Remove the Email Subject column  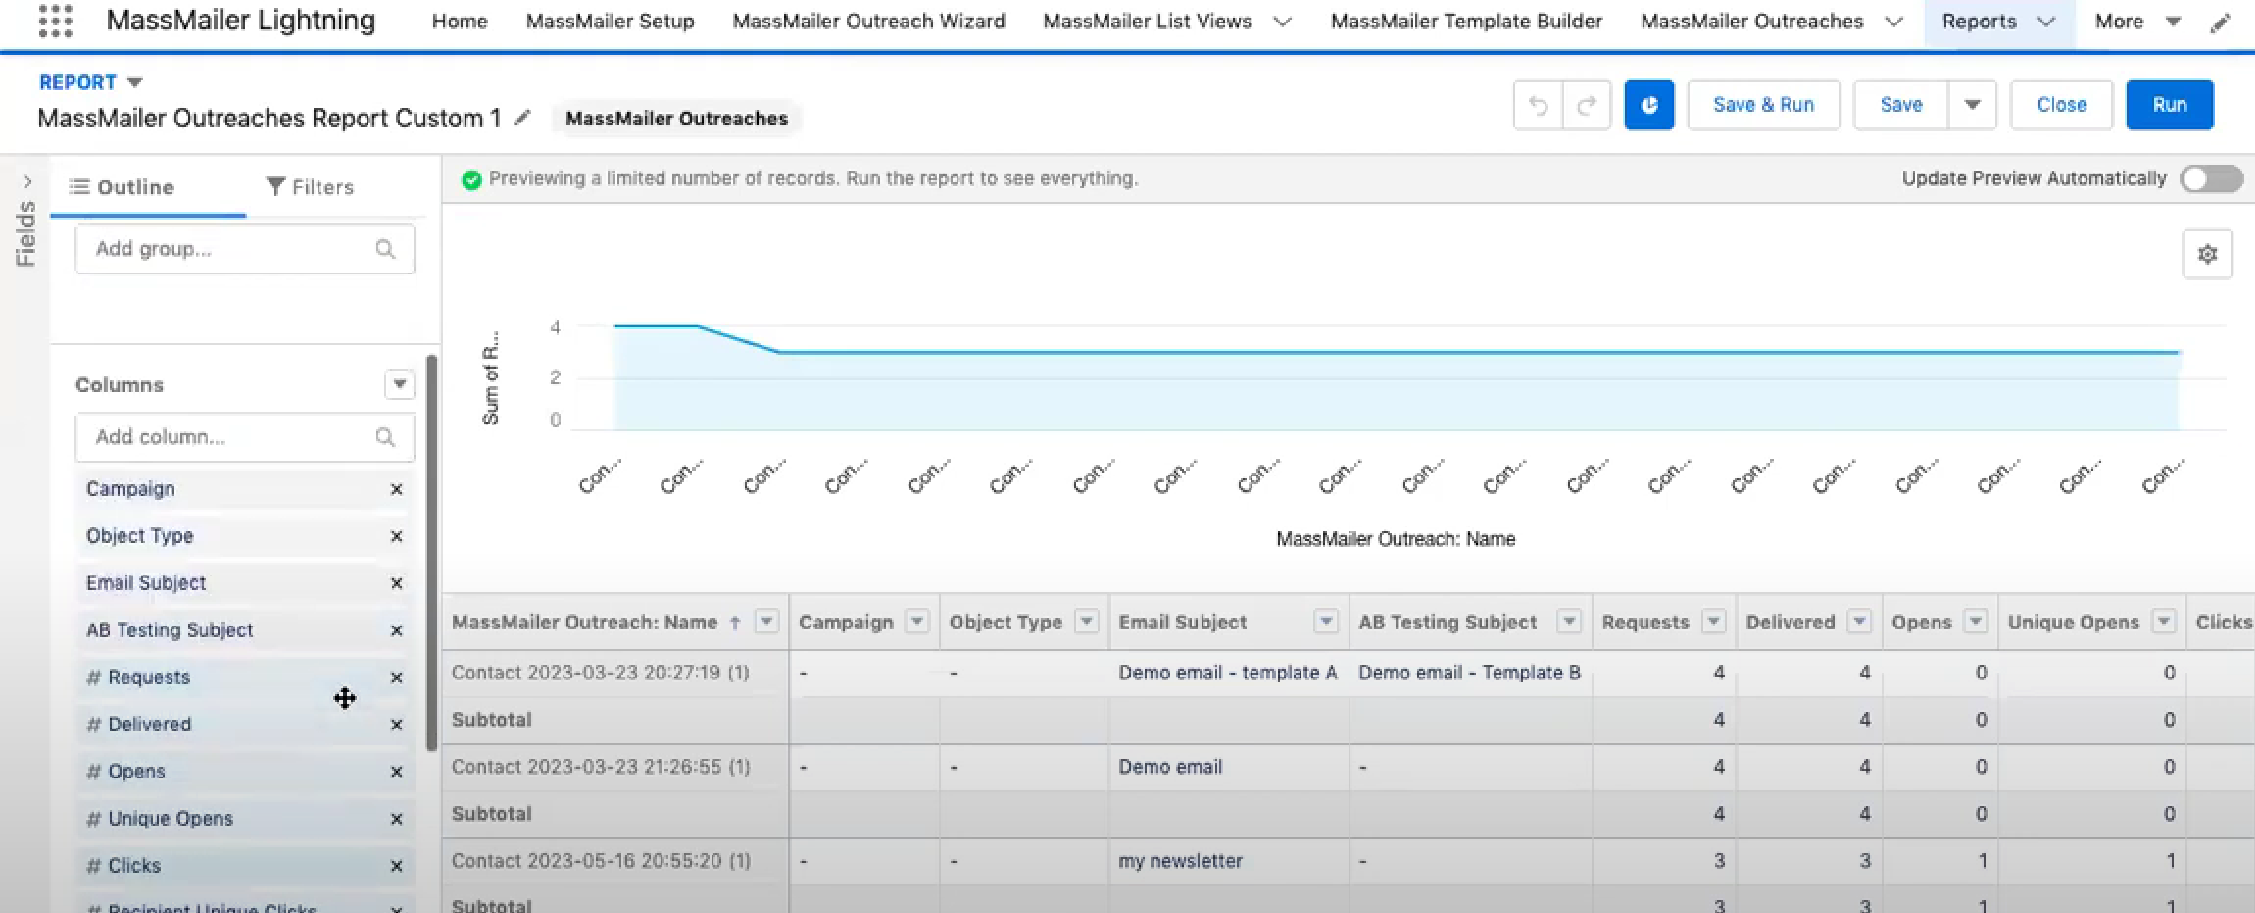[x=396, y=583]
